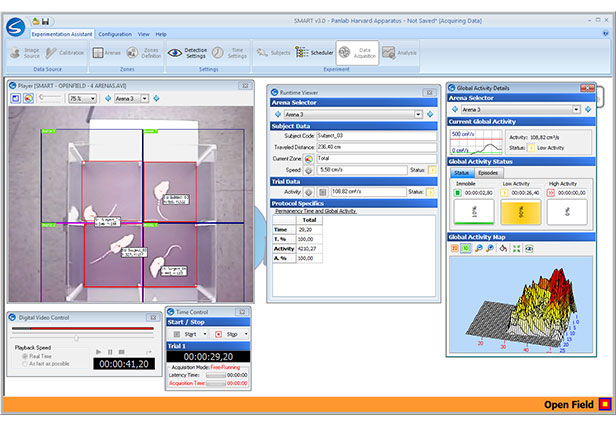This screenshot has height=424, width=616.
Task: Click the eye icon in Global Activity Map toolbar
Action: pyautogui.click(x=529, y=247)
